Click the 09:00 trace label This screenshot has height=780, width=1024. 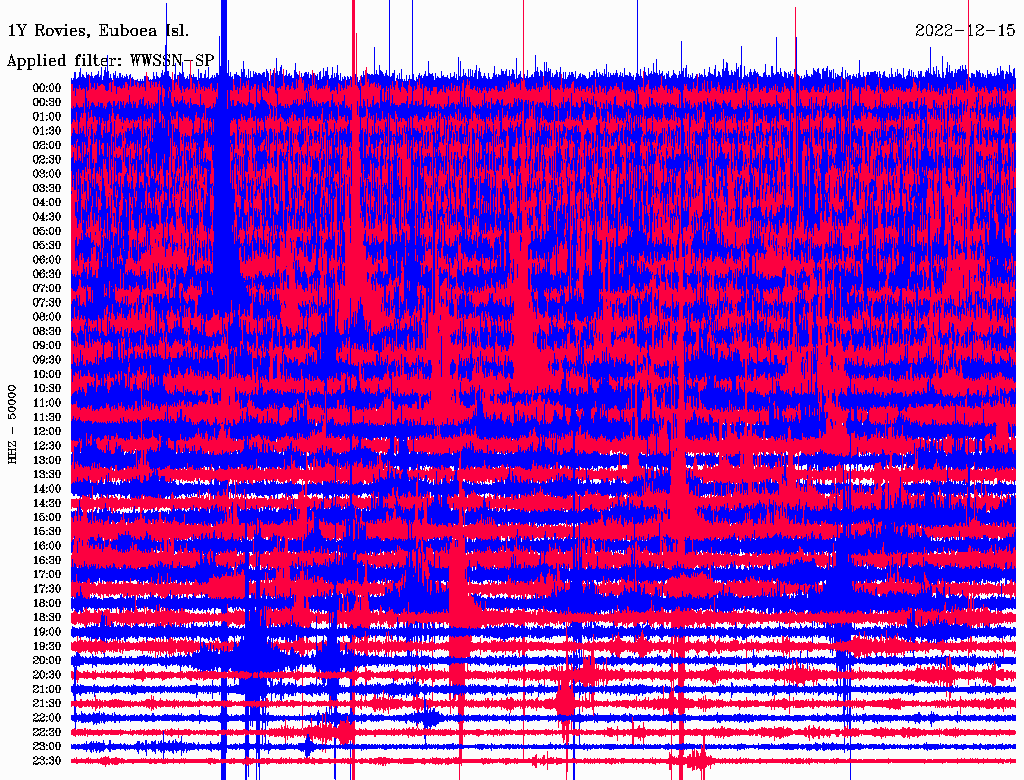point(47,345)
